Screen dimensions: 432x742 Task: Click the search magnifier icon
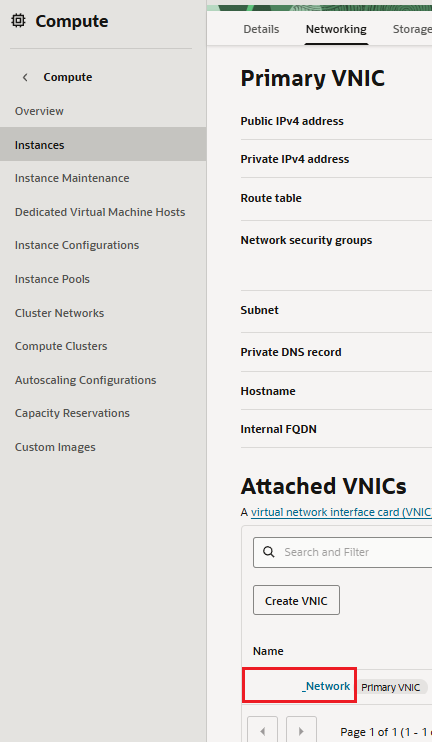point(269,552)
